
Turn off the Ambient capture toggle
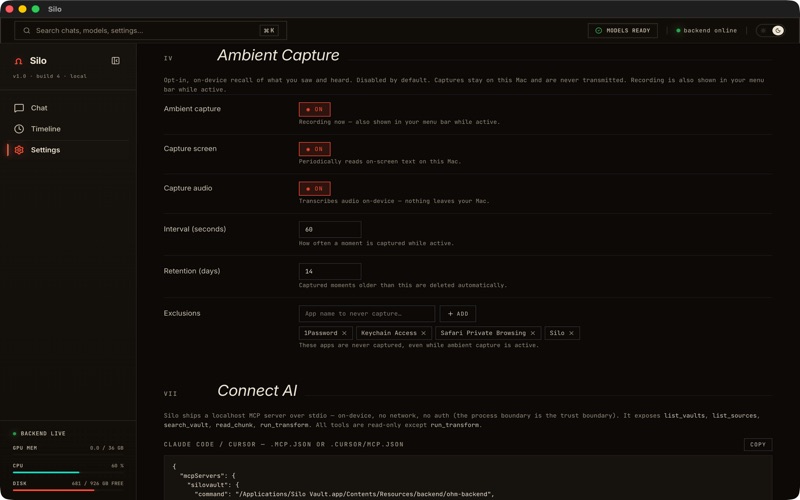coord(314,109)
